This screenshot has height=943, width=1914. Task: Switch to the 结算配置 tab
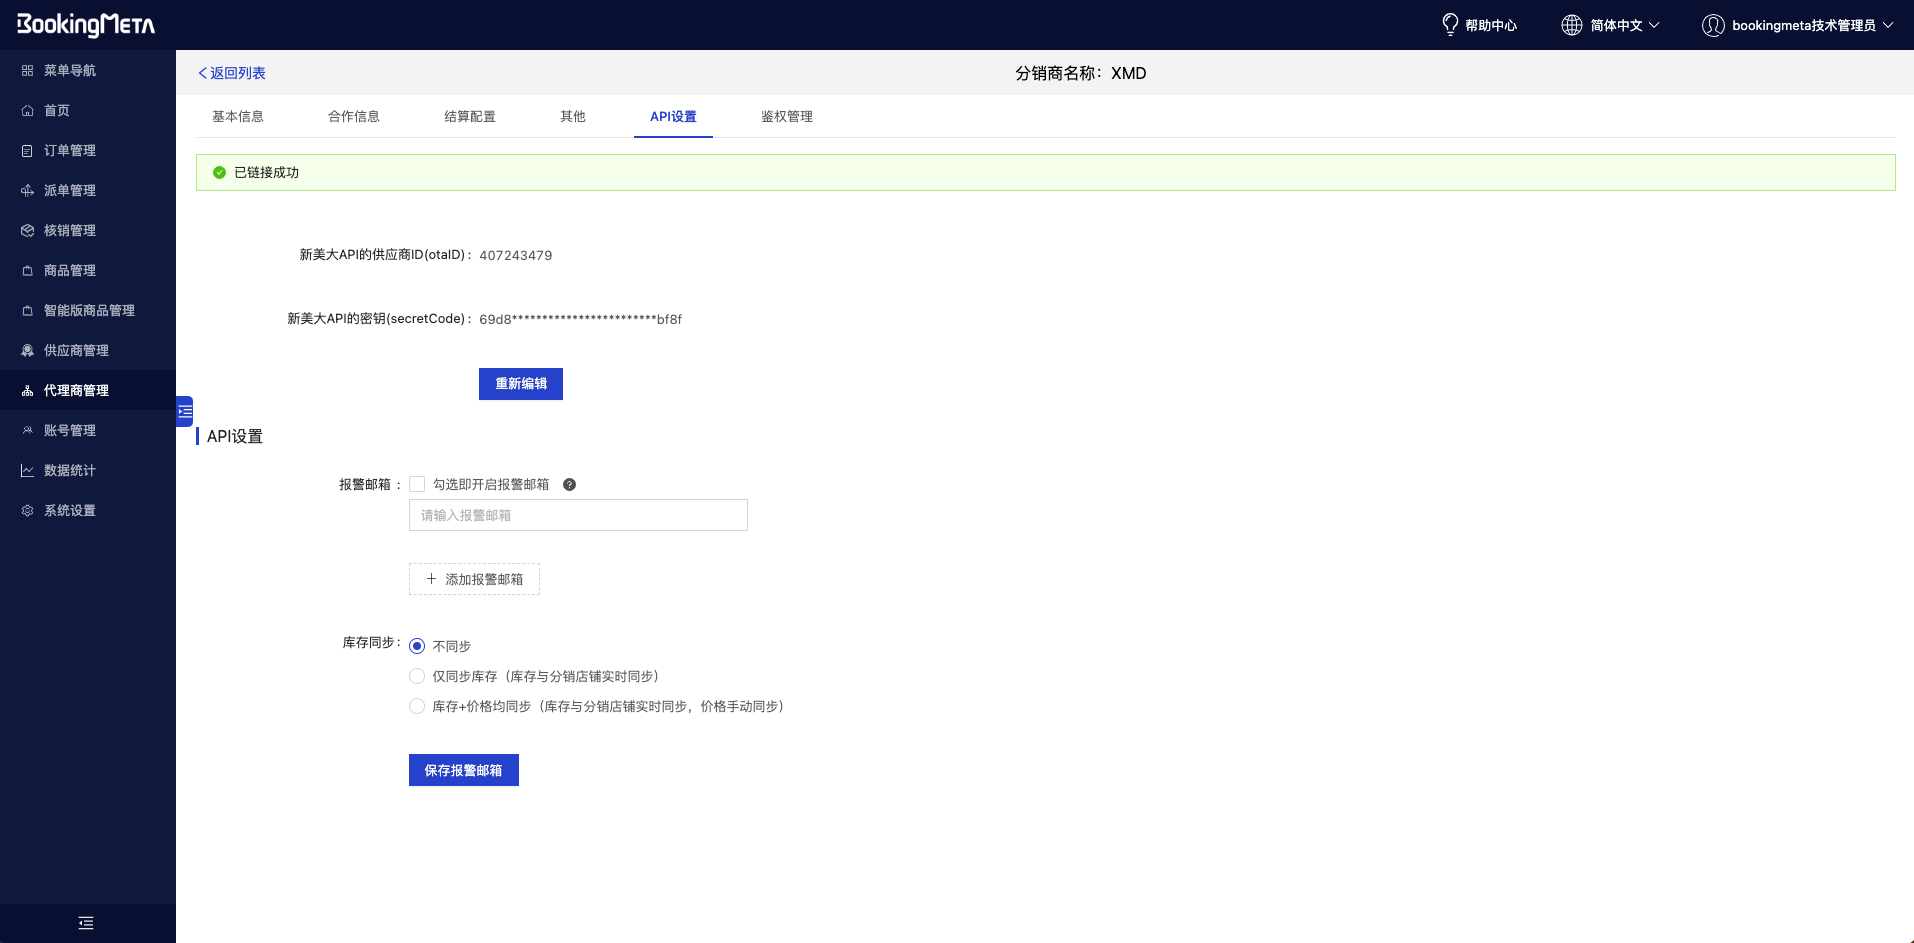pyautogui.click(x=469, y=117)
